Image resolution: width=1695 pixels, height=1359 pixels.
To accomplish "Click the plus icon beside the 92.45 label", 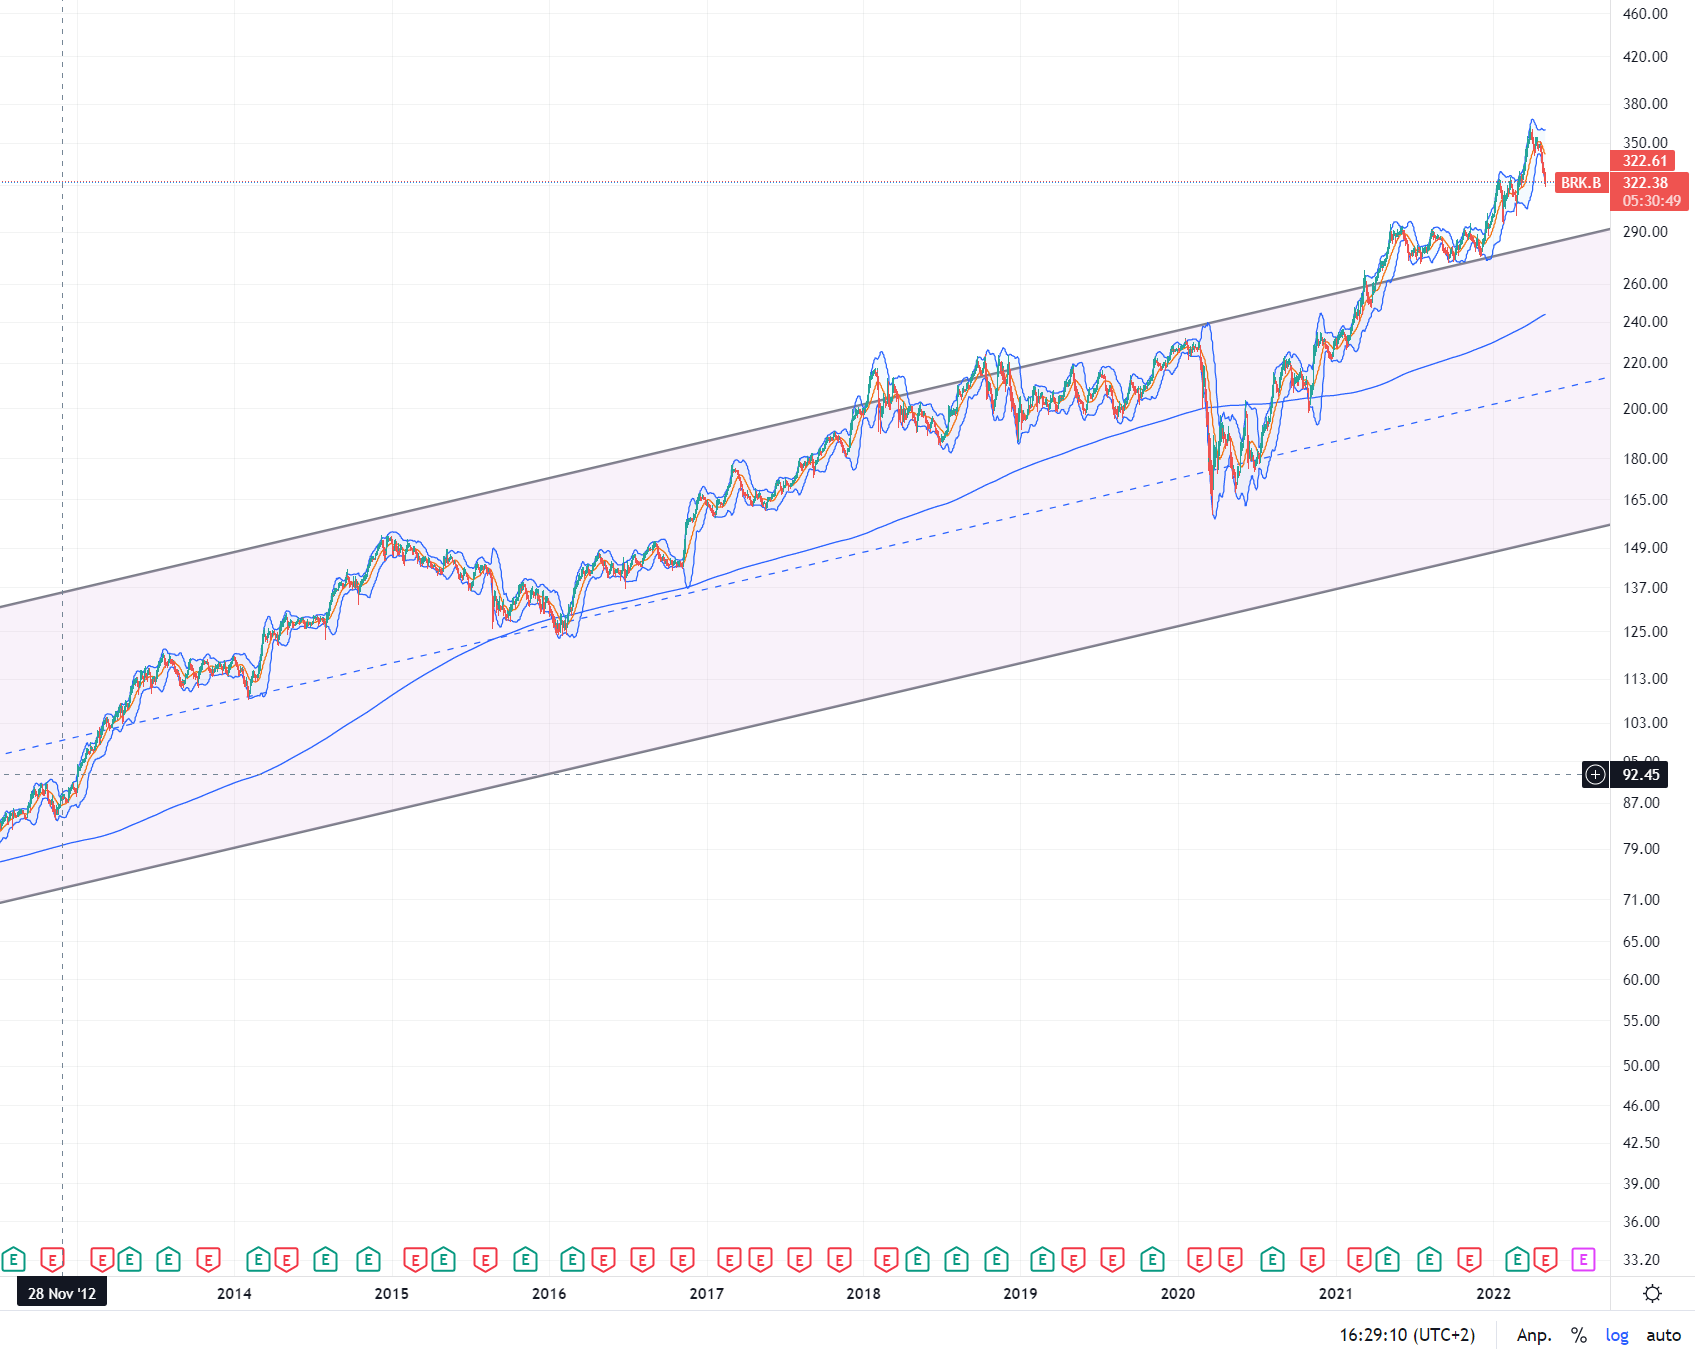I will 1594,775.
